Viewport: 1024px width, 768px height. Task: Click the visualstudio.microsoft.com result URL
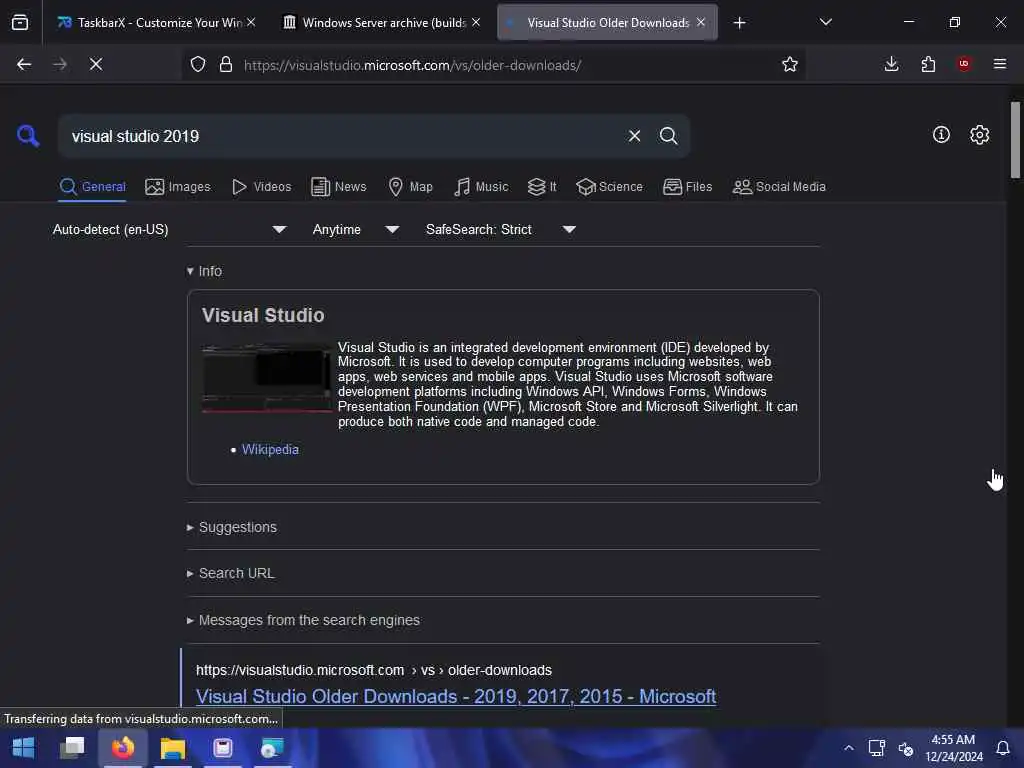[x=374, y=671]
